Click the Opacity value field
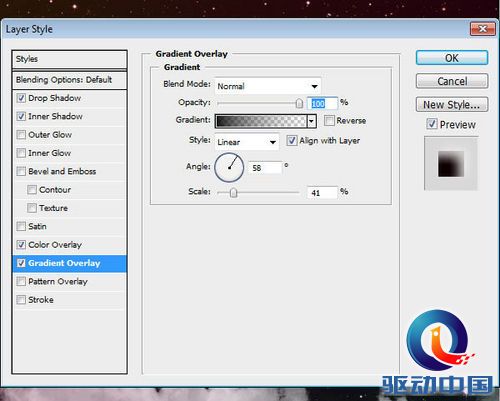The width and height of the screenshot is (500, 401). tap(322, 103)
